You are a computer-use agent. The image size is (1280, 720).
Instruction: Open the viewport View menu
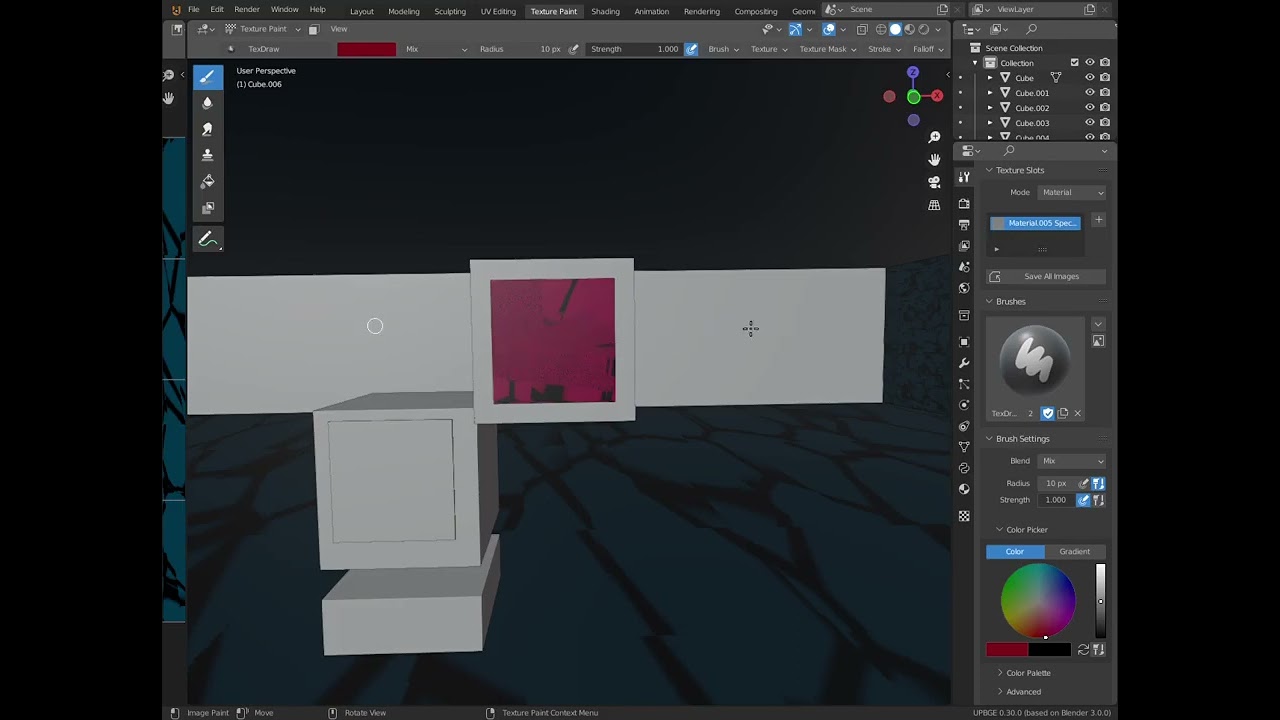pyautogui.click(x=339, y=29)
